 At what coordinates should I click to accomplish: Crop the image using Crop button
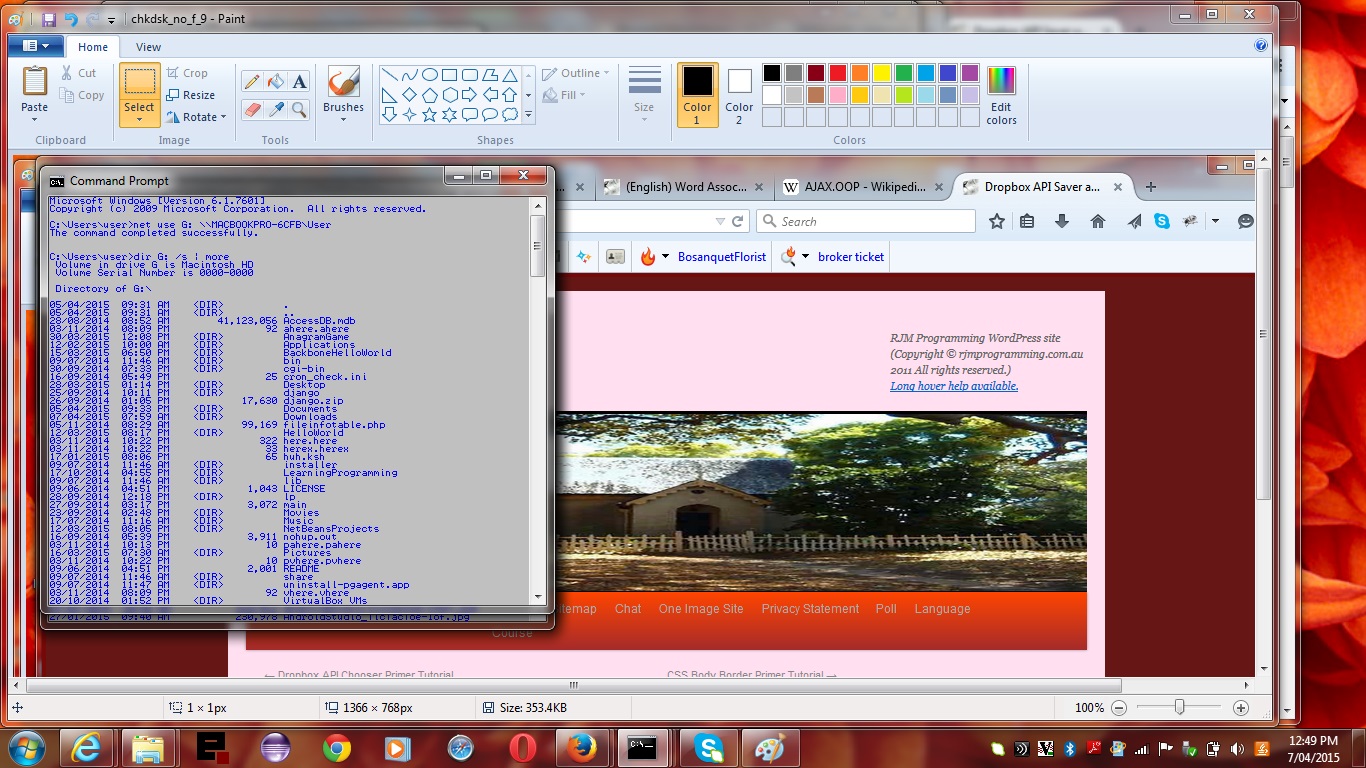click(187, 73)
